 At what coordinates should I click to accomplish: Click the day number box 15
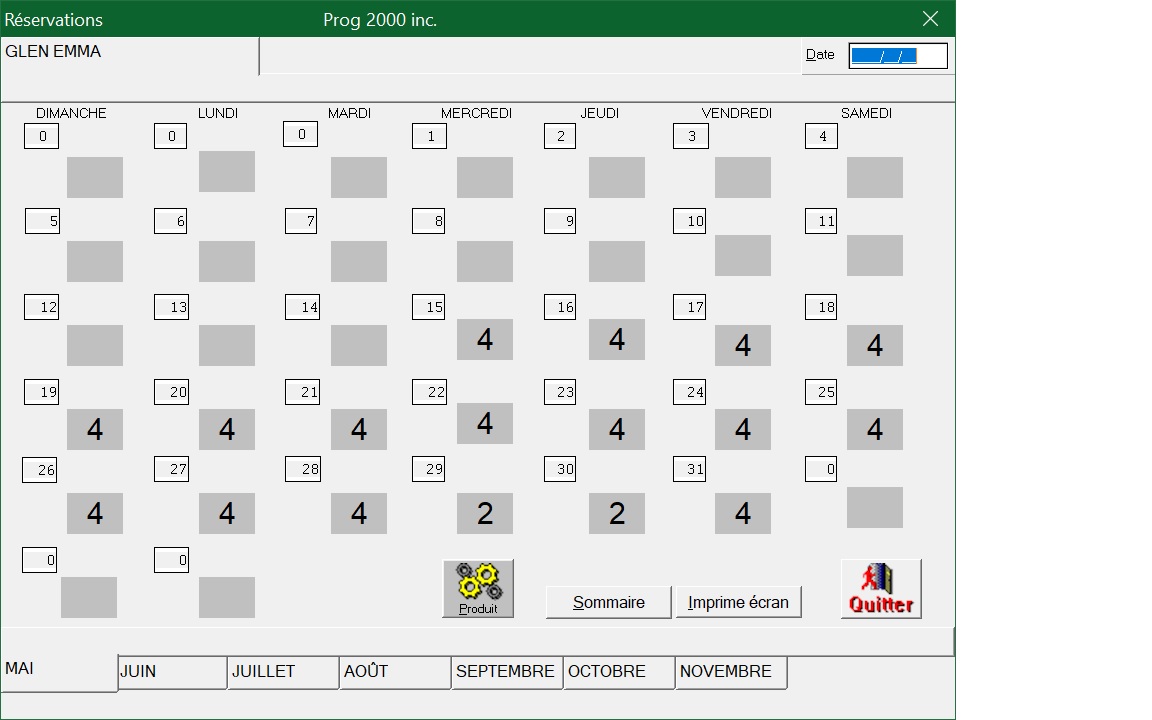430,307
